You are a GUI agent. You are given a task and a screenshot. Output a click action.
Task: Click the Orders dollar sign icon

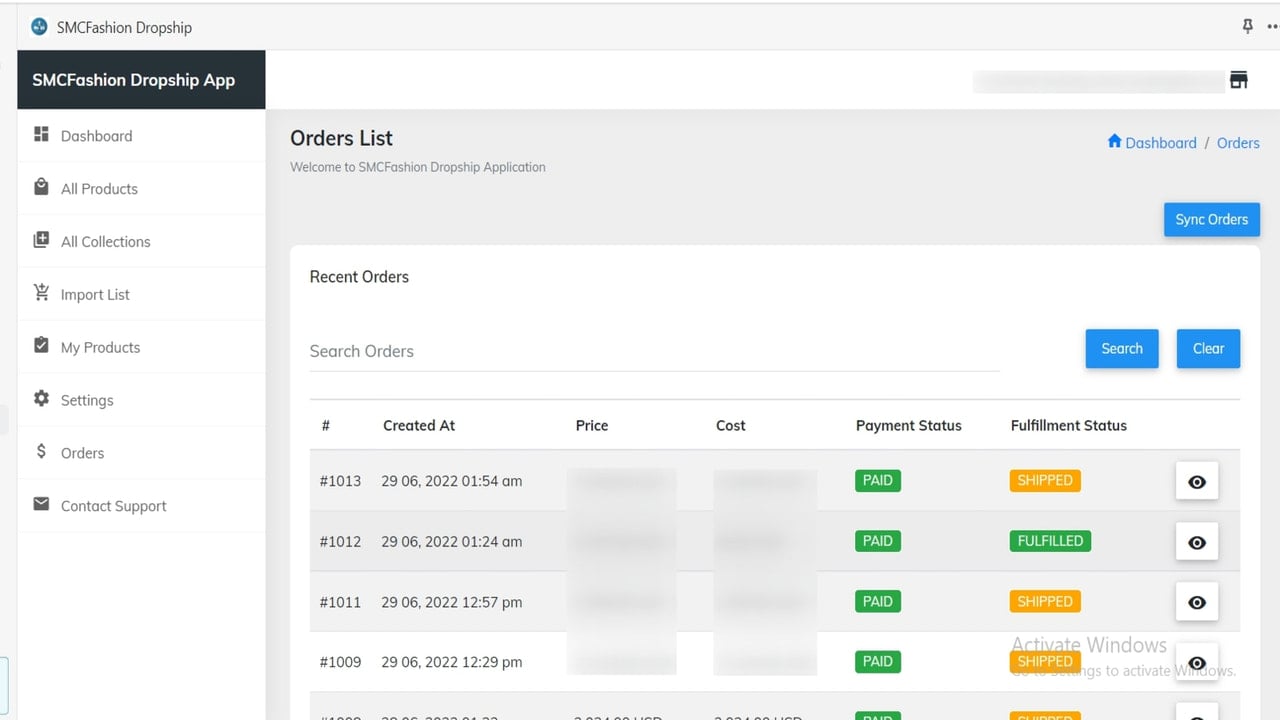41,451
